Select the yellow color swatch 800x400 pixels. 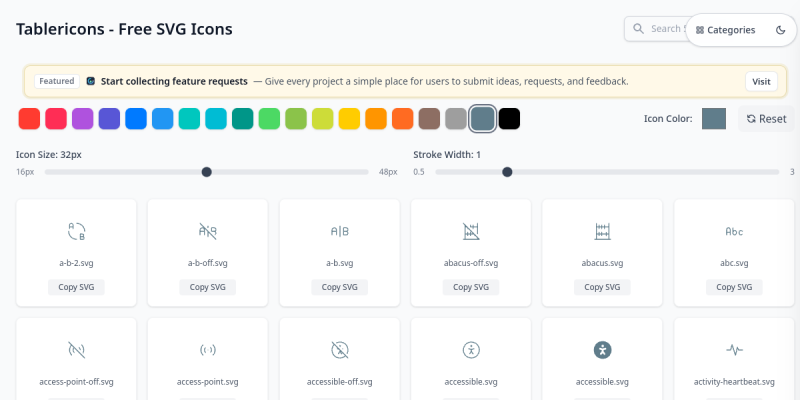[349, 119]
